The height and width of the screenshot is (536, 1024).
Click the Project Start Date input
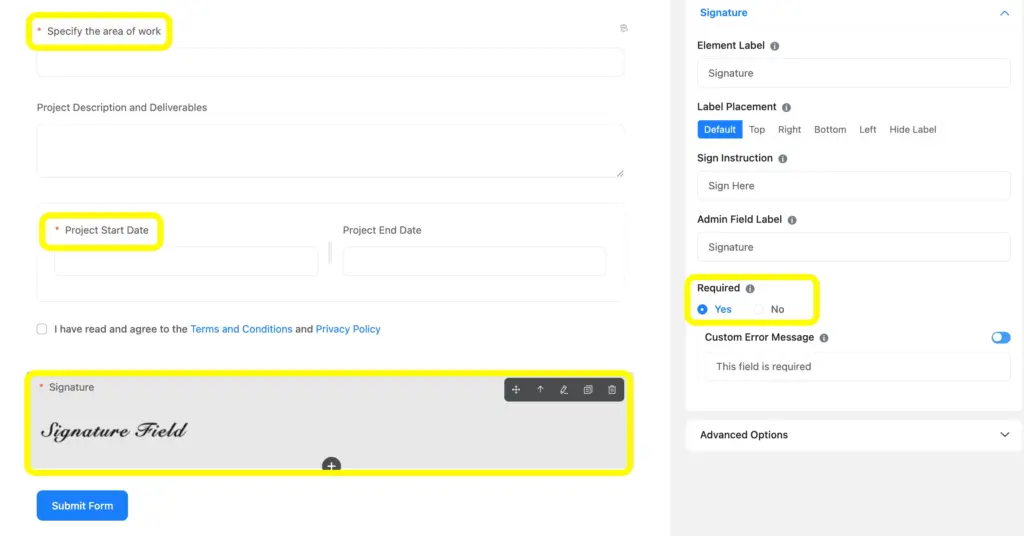[186, 261]
